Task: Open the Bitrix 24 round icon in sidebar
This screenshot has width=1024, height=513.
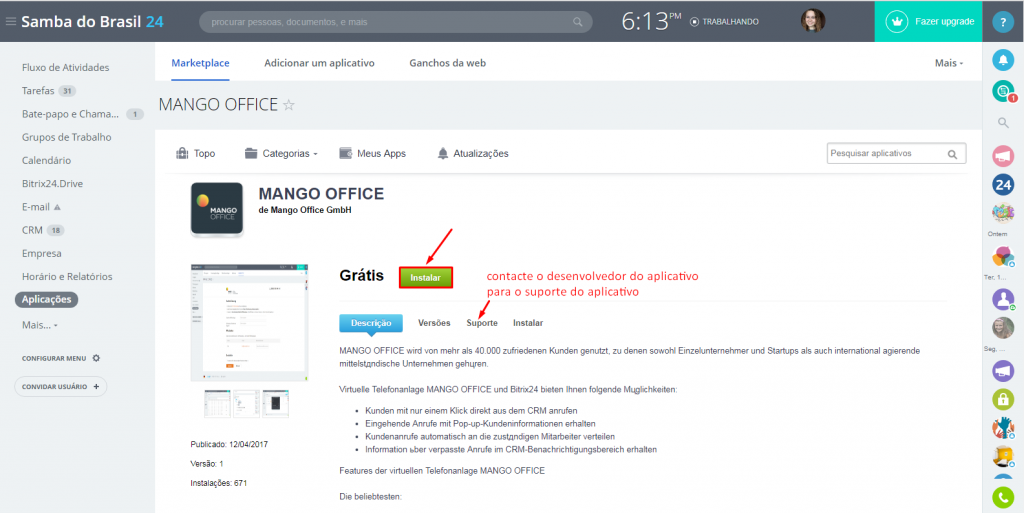Action: pos(1003,185)
